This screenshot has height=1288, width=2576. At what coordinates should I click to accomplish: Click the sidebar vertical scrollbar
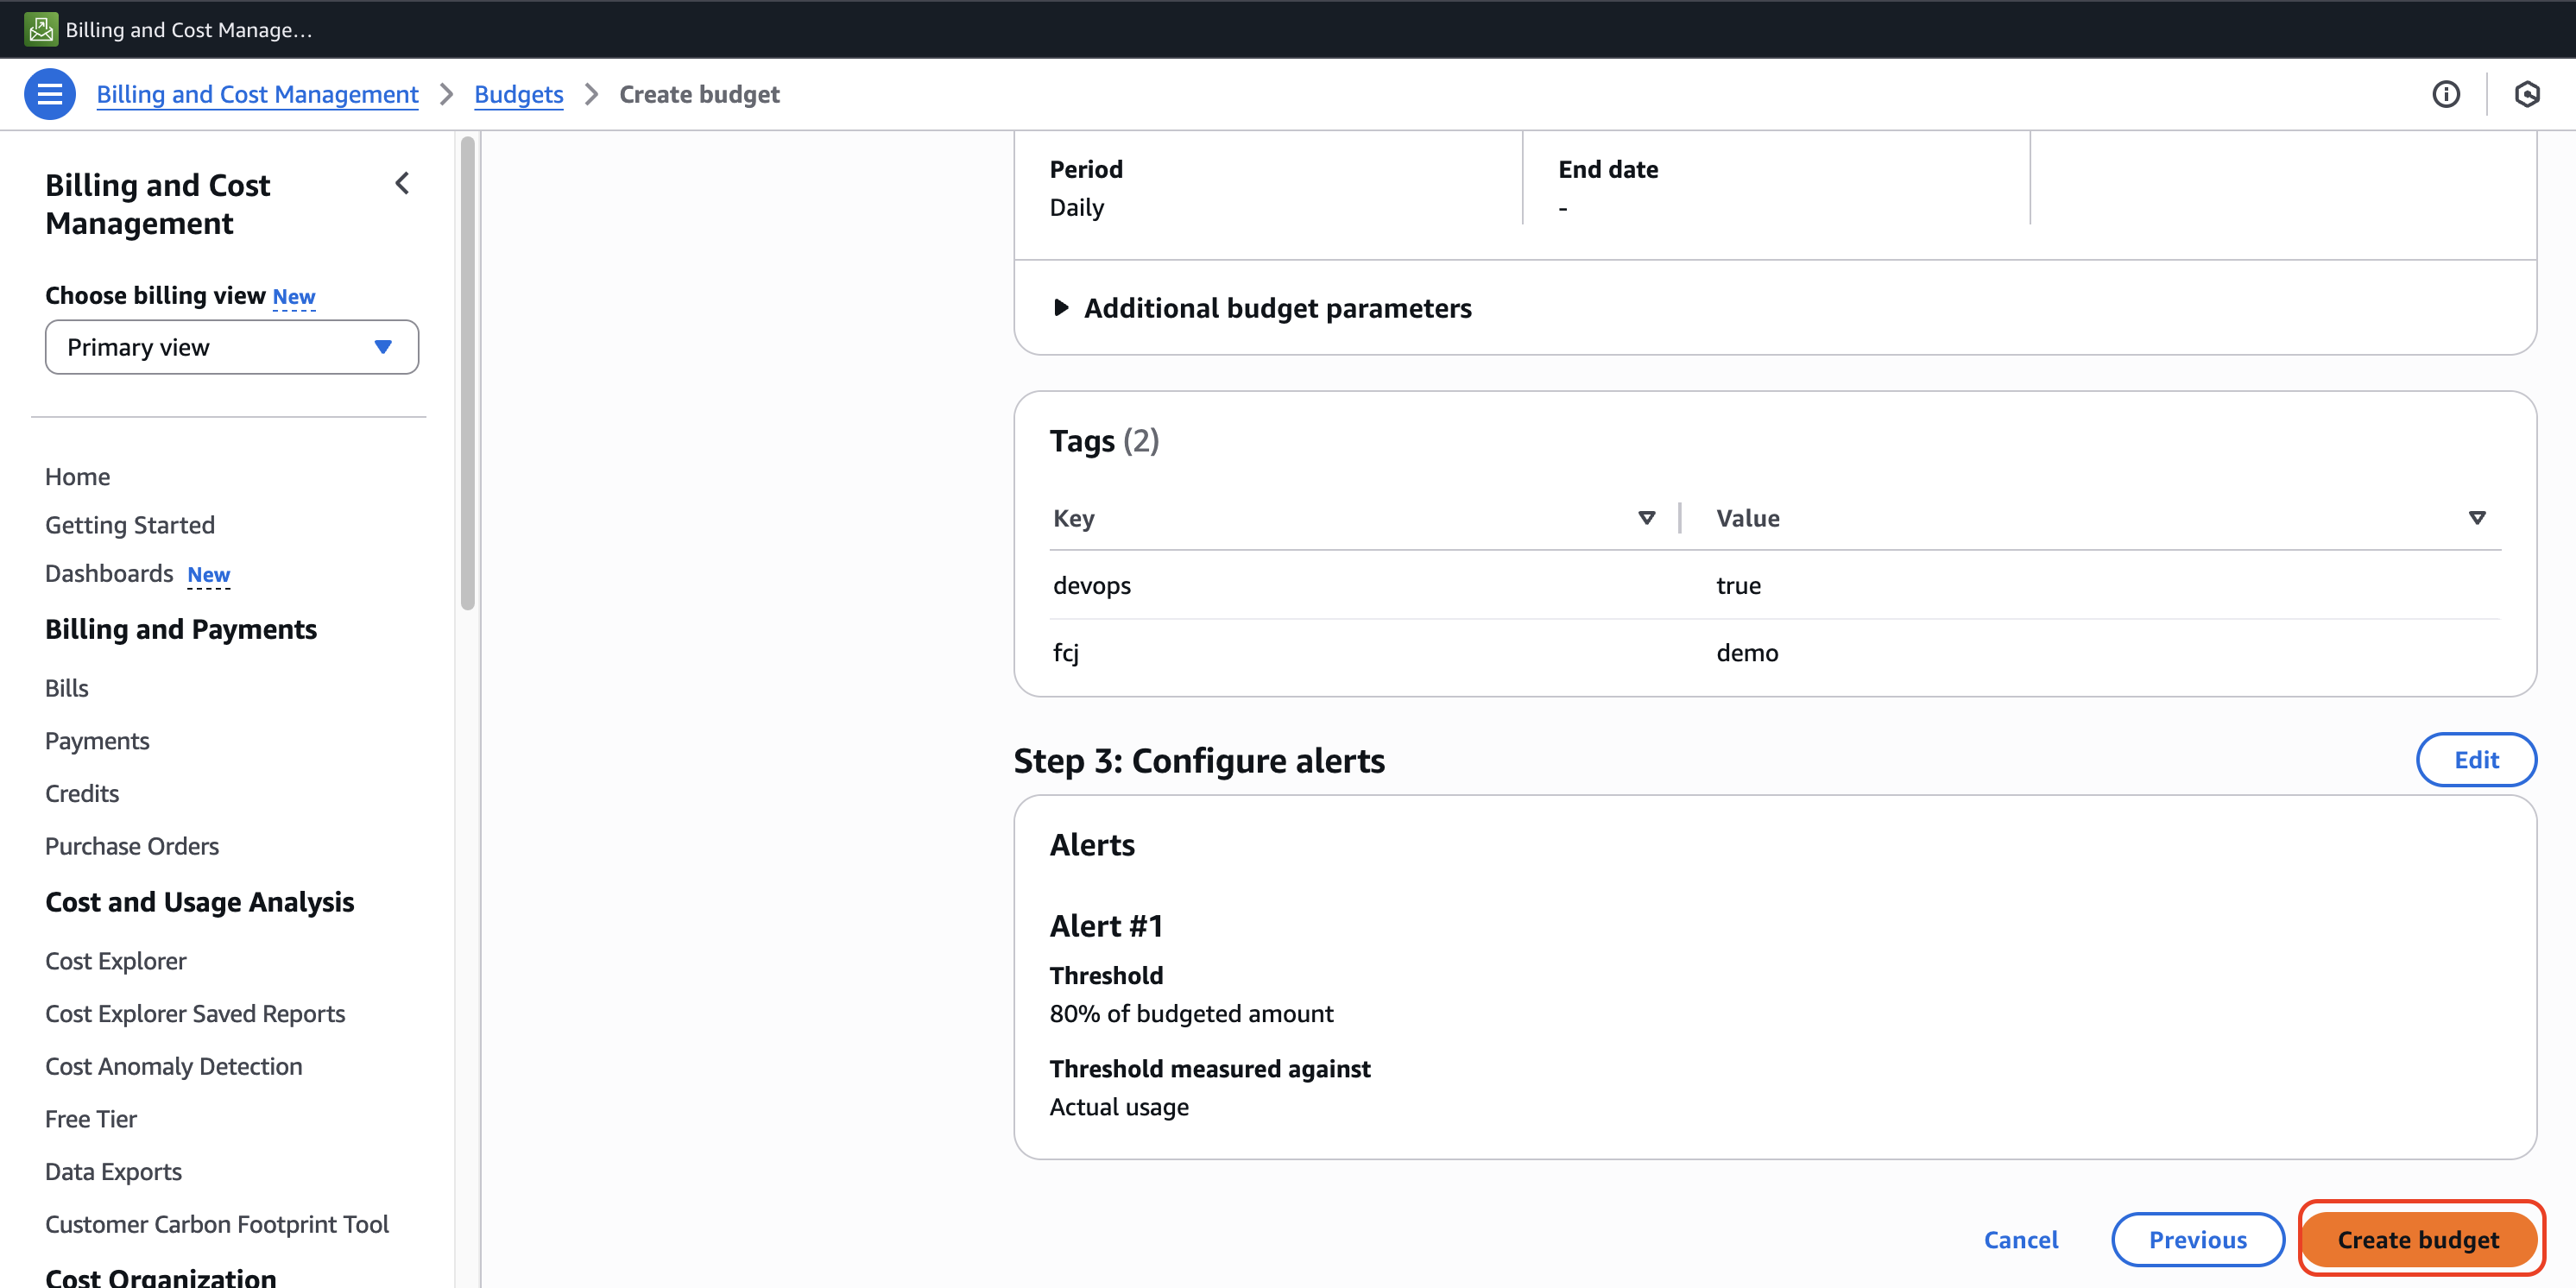click(x=467, y=375)
